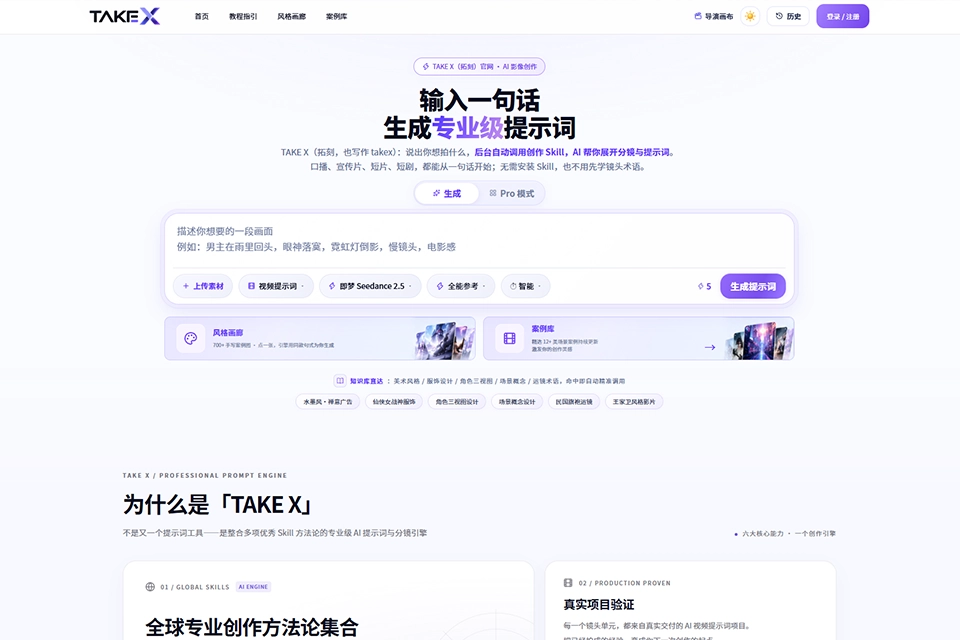Select the 民国旗袍运镜 chip
This screenshot has width=960, height=640.
574,402
